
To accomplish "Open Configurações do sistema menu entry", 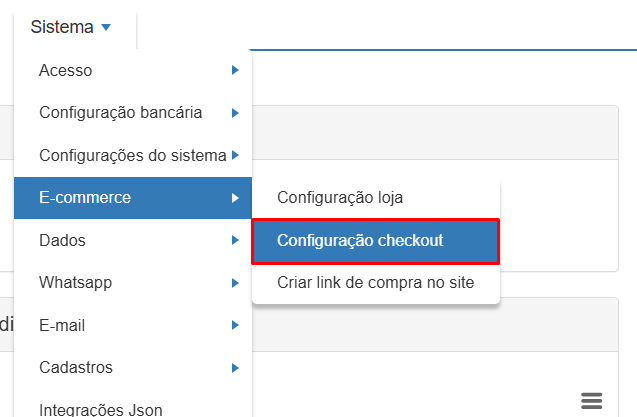I will click(132, 155).
